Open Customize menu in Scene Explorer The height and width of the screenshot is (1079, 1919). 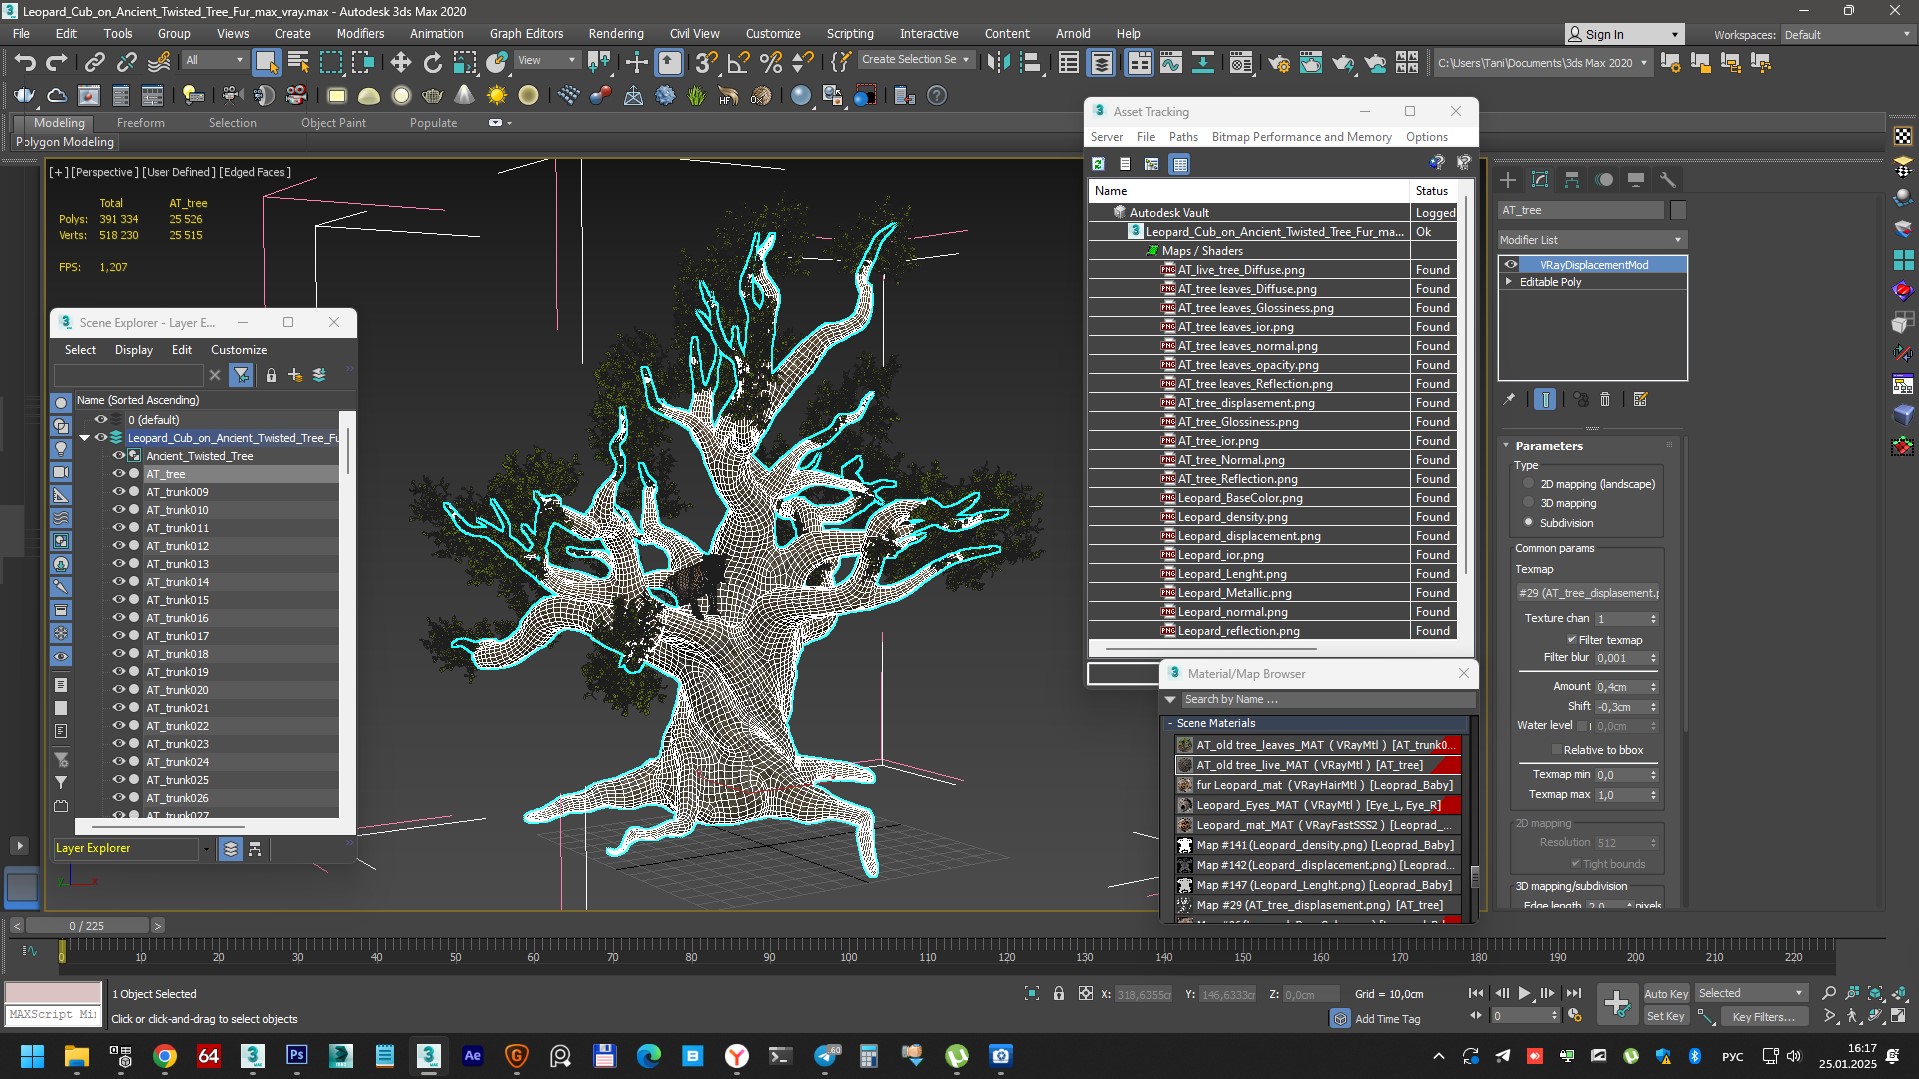(238, 350)
